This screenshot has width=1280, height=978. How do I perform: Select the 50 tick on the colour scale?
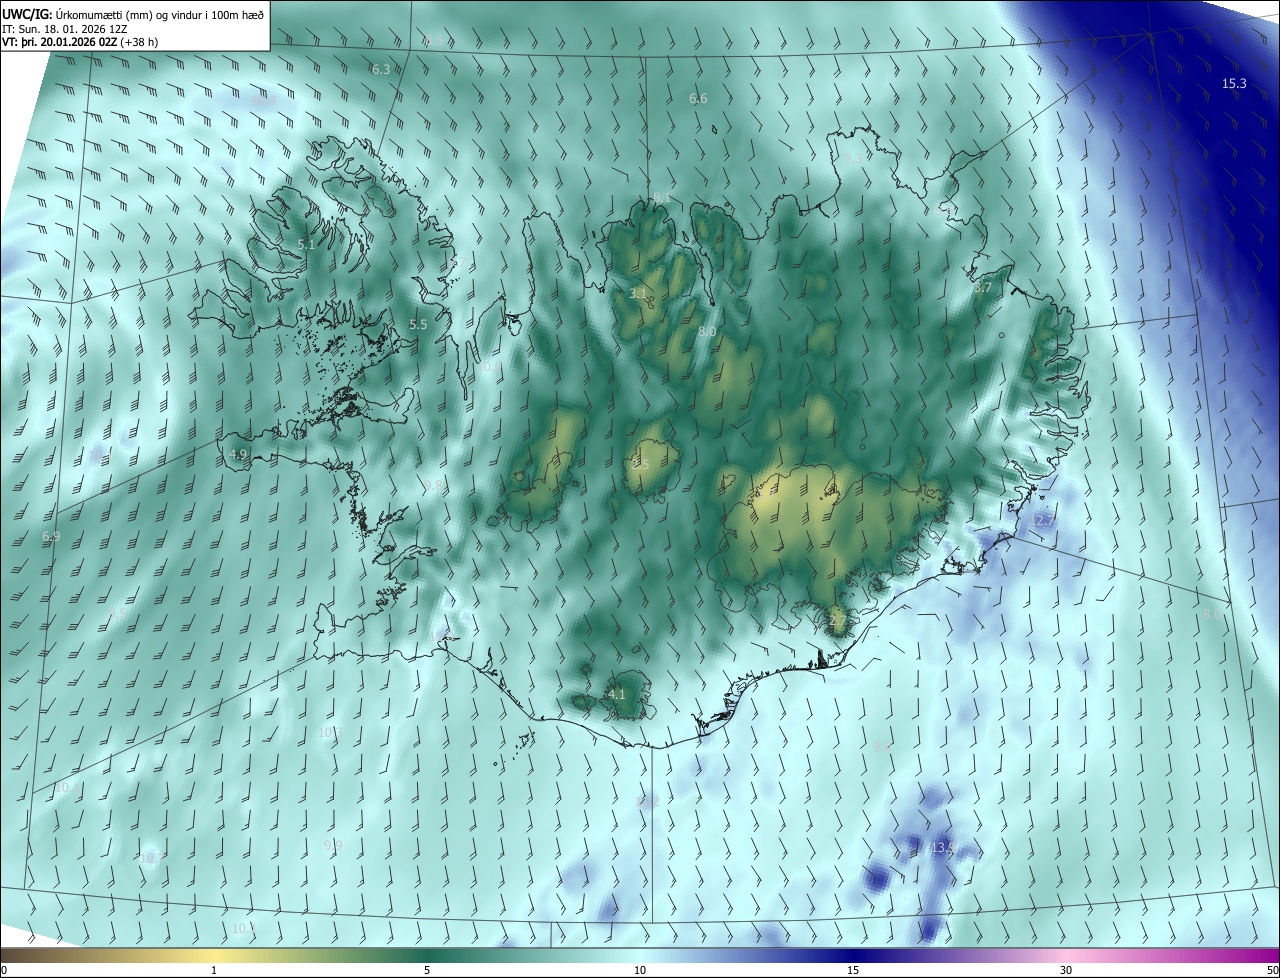click(1272, 970)
